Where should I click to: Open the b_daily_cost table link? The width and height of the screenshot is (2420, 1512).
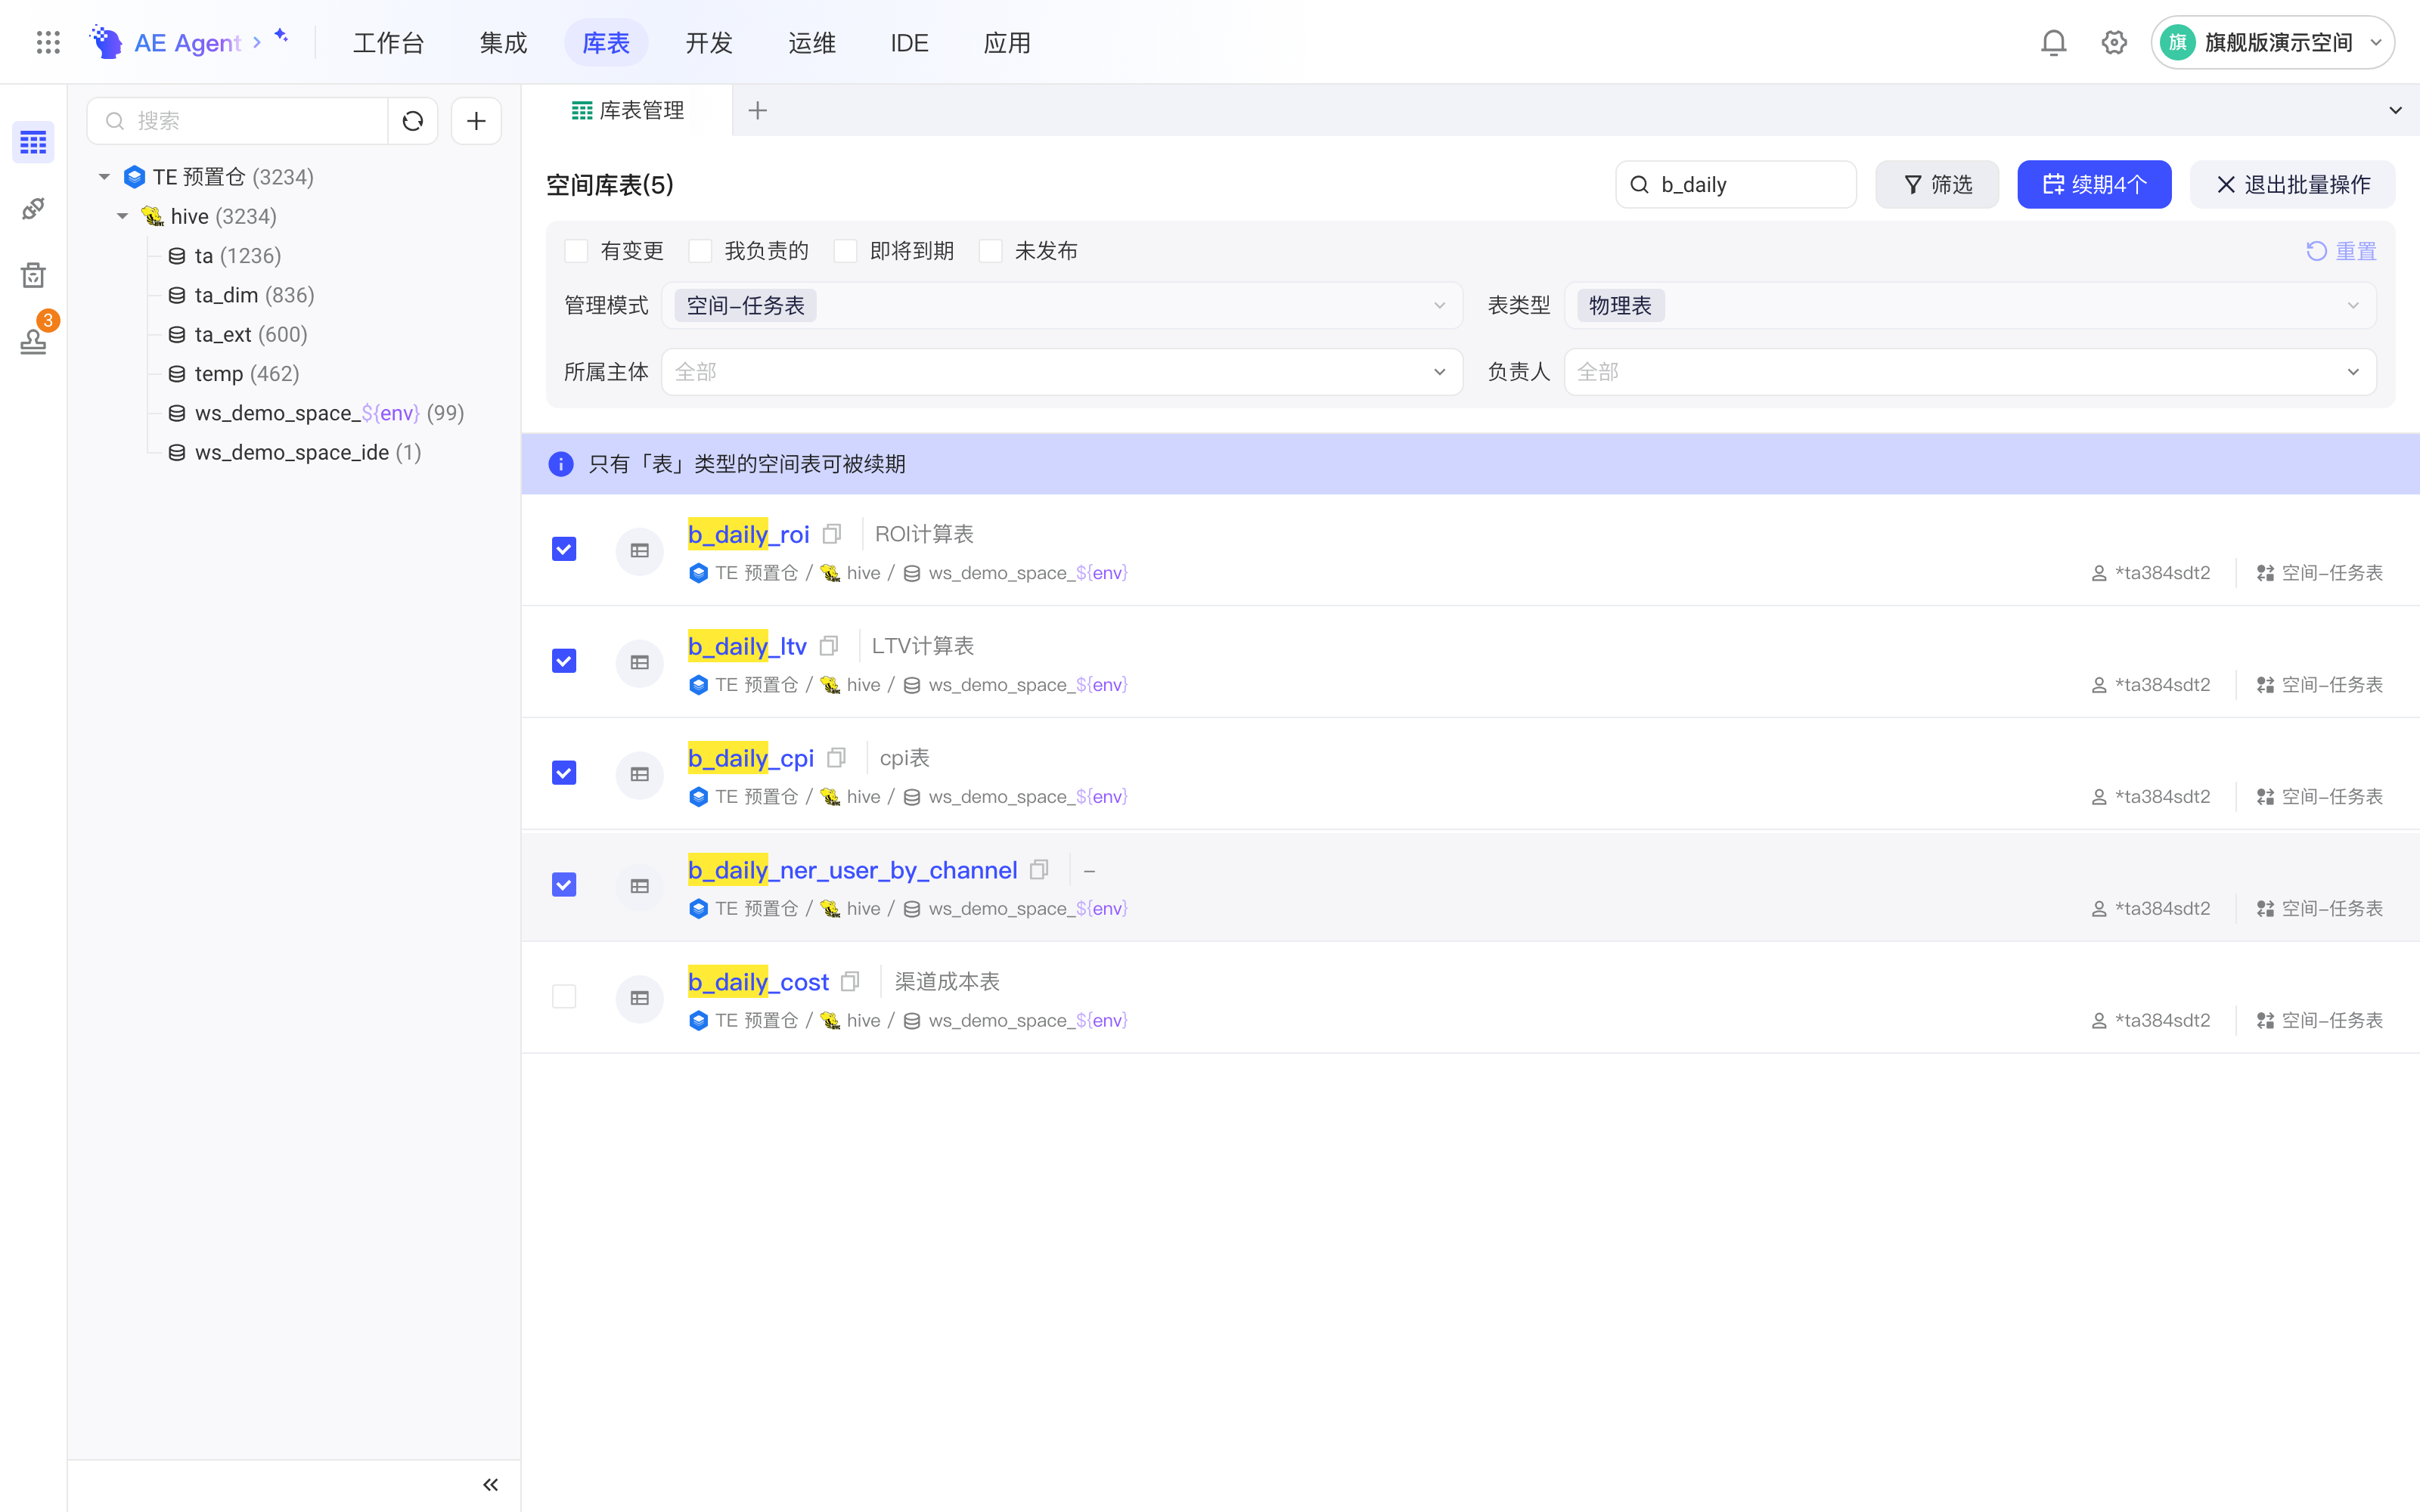click(x=758, y=982)
